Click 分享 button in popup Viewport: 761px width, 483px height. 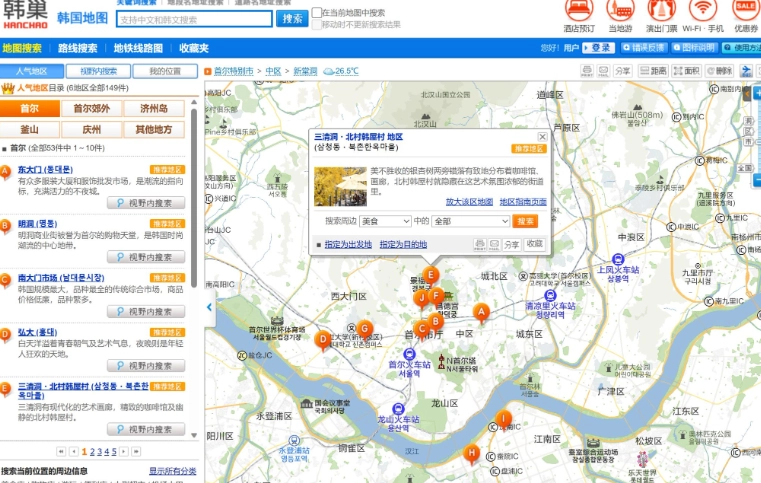click(512, 244)
